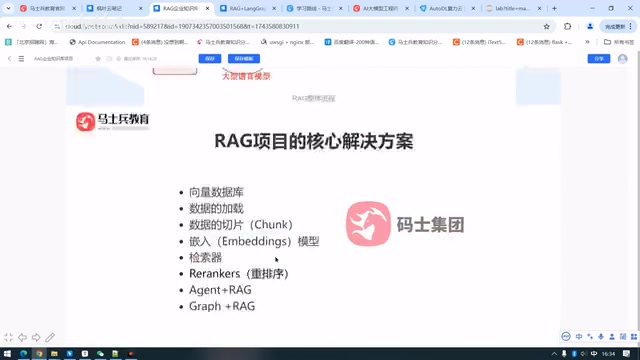Bookmark this page with star icon

(547, 27)
